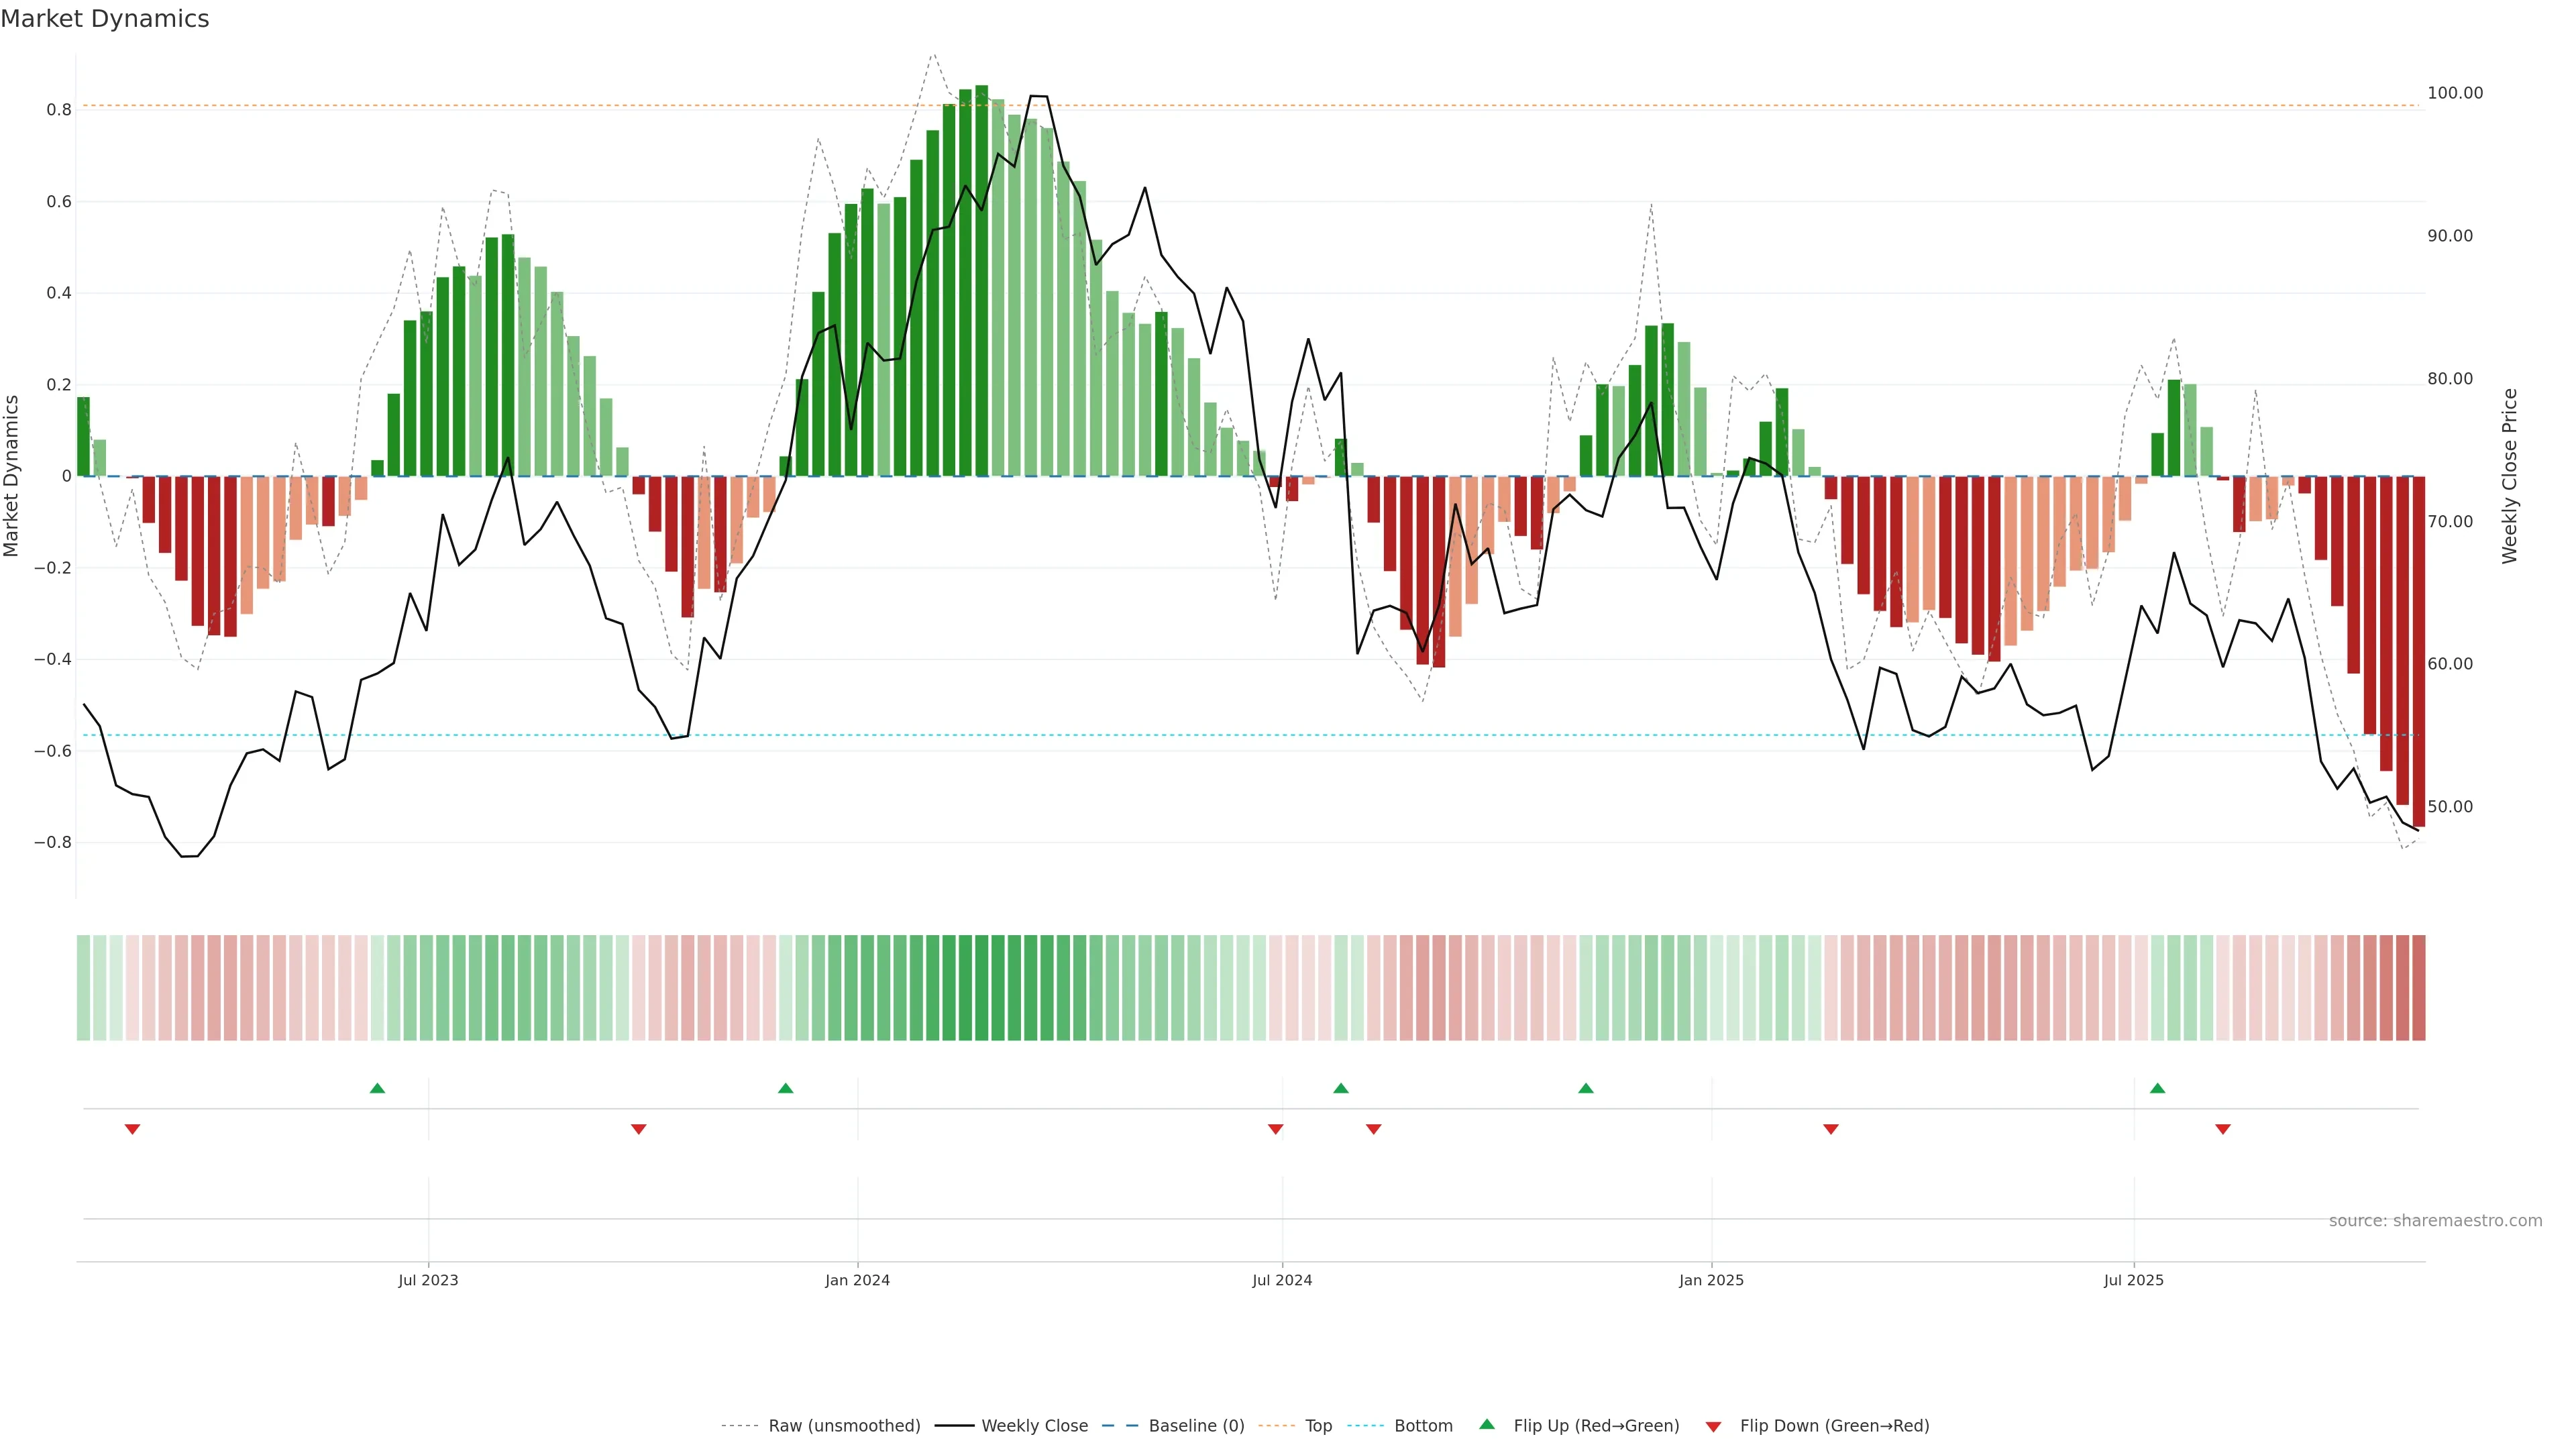Click the green flip-up marker after Jul 2025
2576x1449 pixels.
(2157, 1088)
